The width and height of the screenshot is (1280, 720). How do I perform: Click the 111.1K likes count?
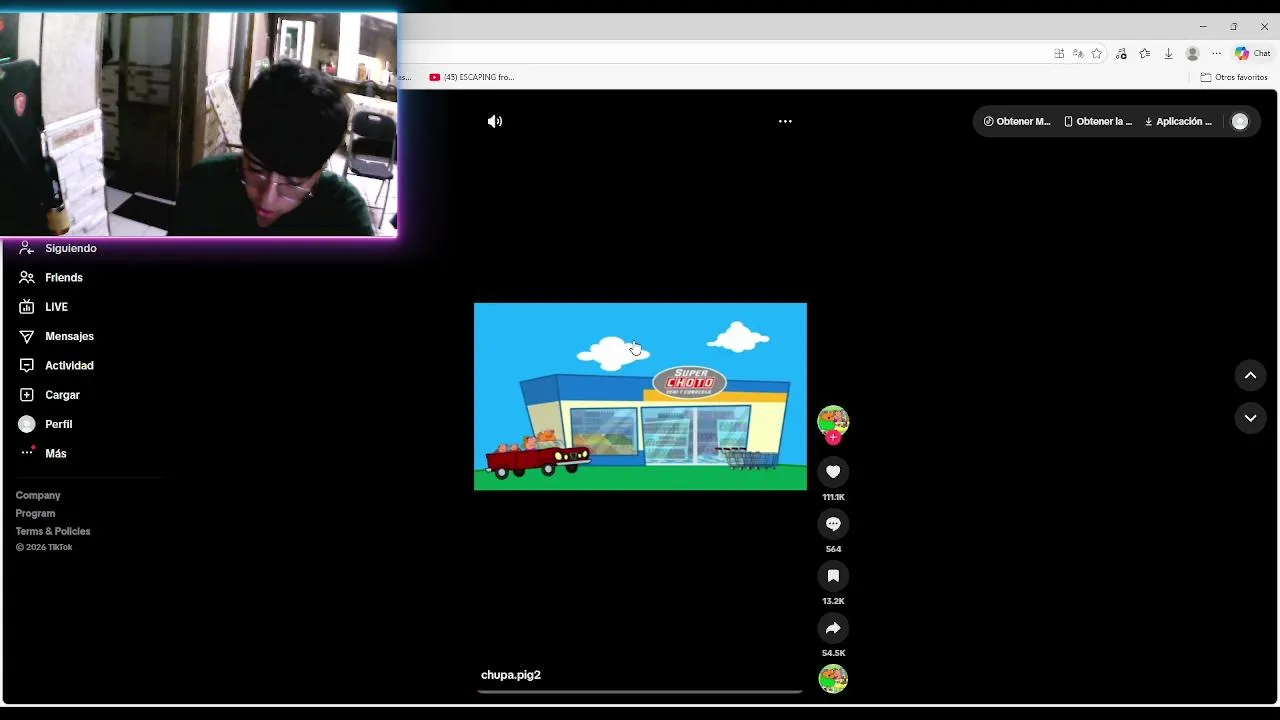click(x=833, y=497)
